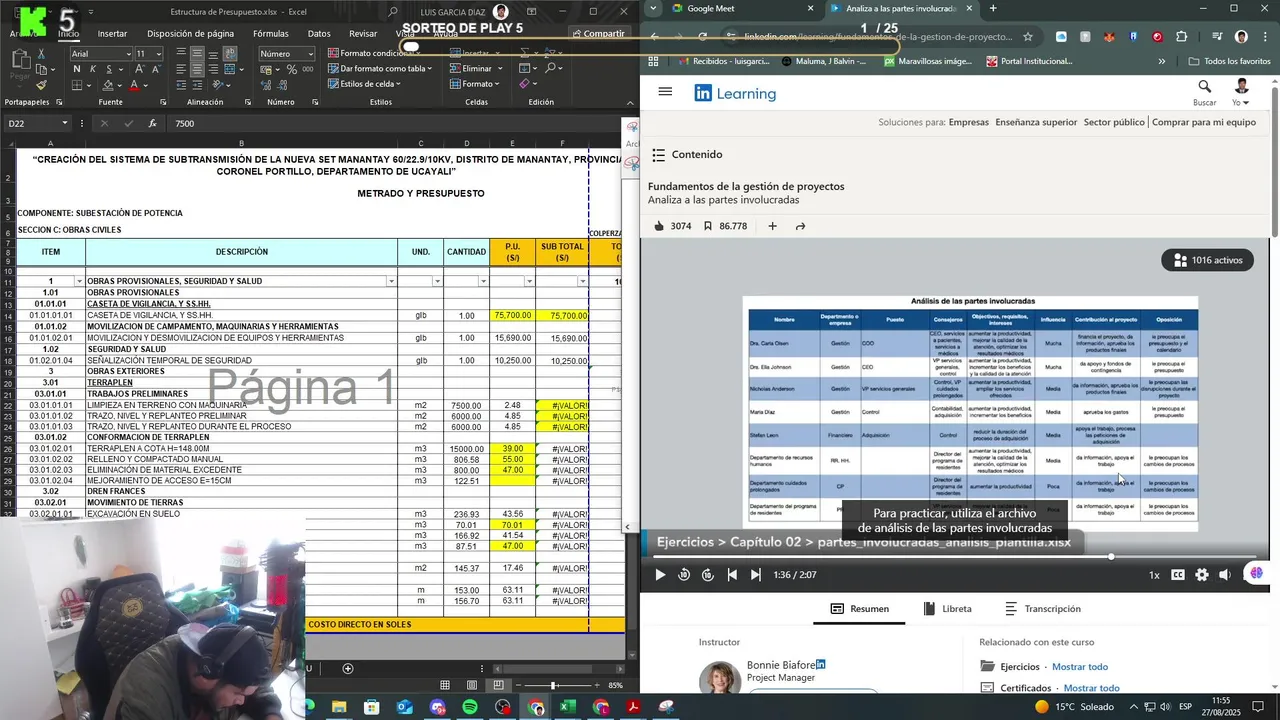1280x720 pixels.
Task: Click the insert function fx icon
Action: [152, 123]
